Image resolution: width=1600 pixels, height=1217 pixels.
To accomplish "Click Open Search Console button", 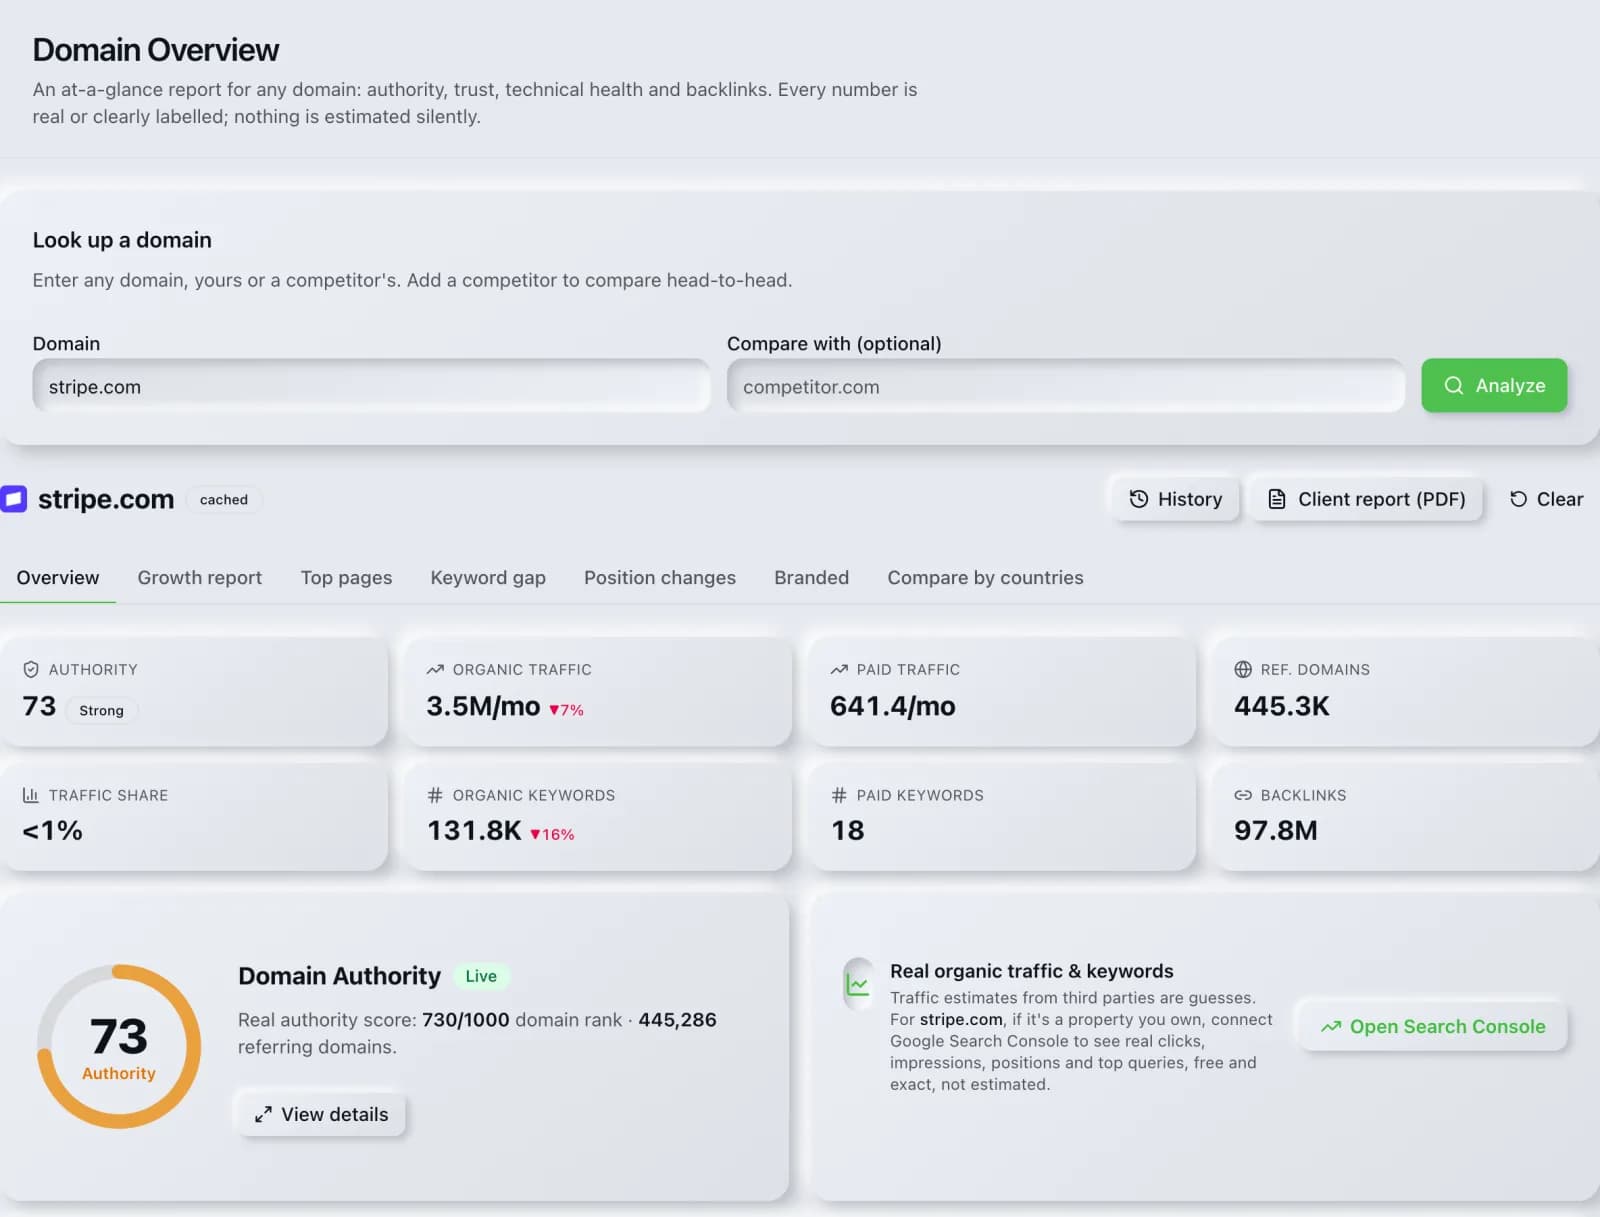I will tap(1432, 1027).
